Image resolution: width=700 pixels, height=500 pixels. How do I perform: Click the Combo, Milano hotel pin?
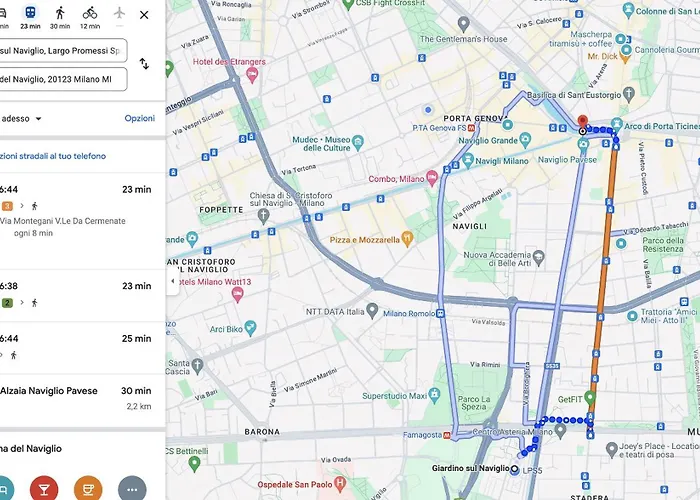(x=432, y=178)
